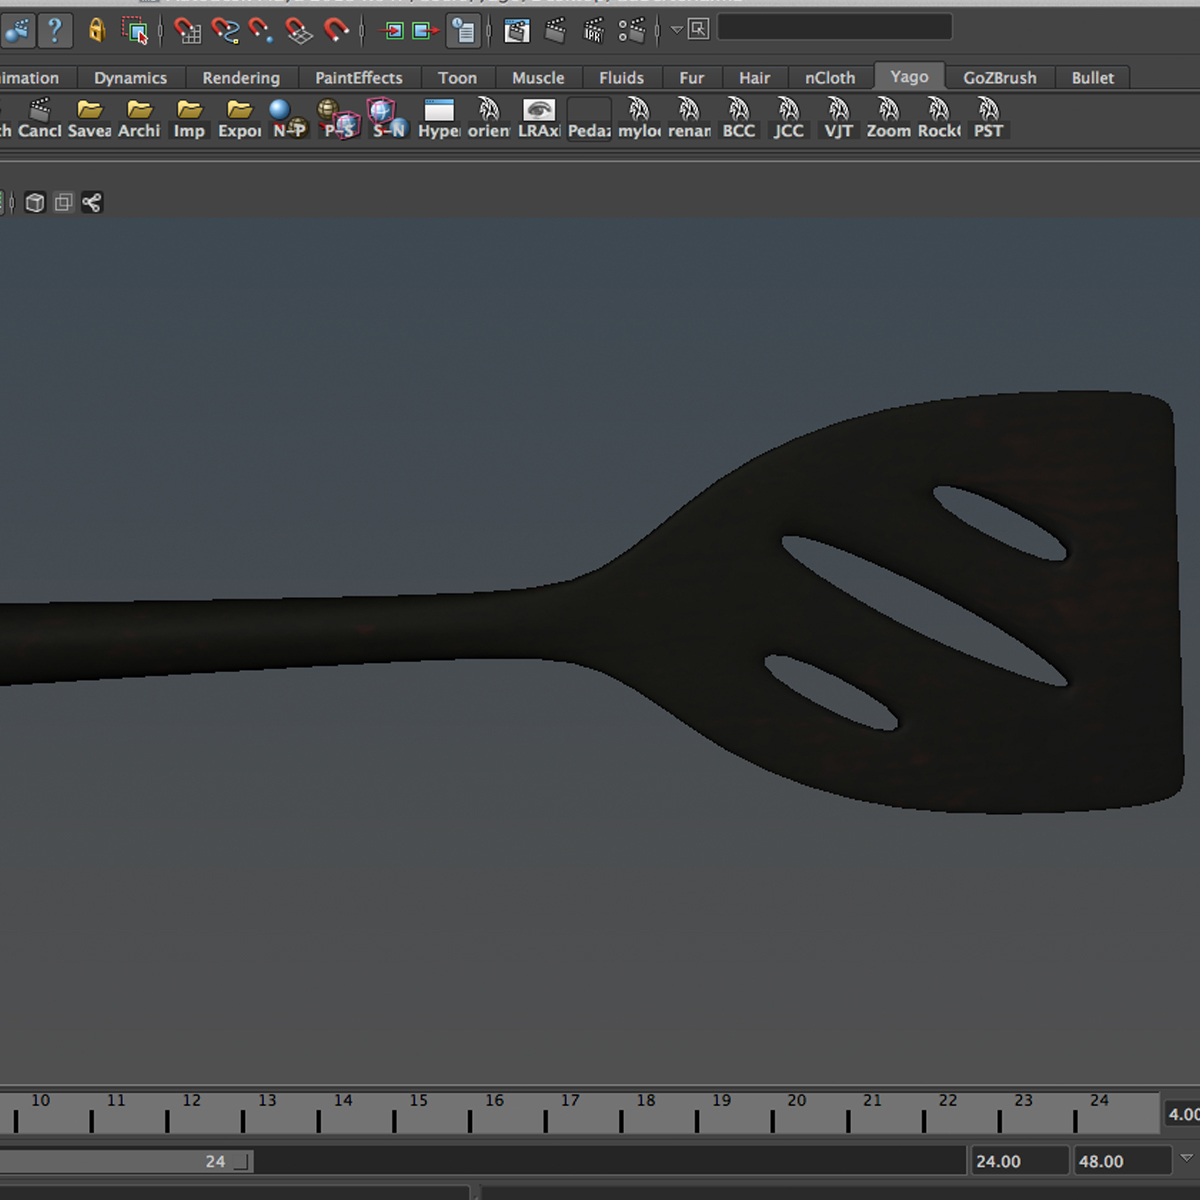
Task: Enable snap to points magnet
Action: click(261, 31)
